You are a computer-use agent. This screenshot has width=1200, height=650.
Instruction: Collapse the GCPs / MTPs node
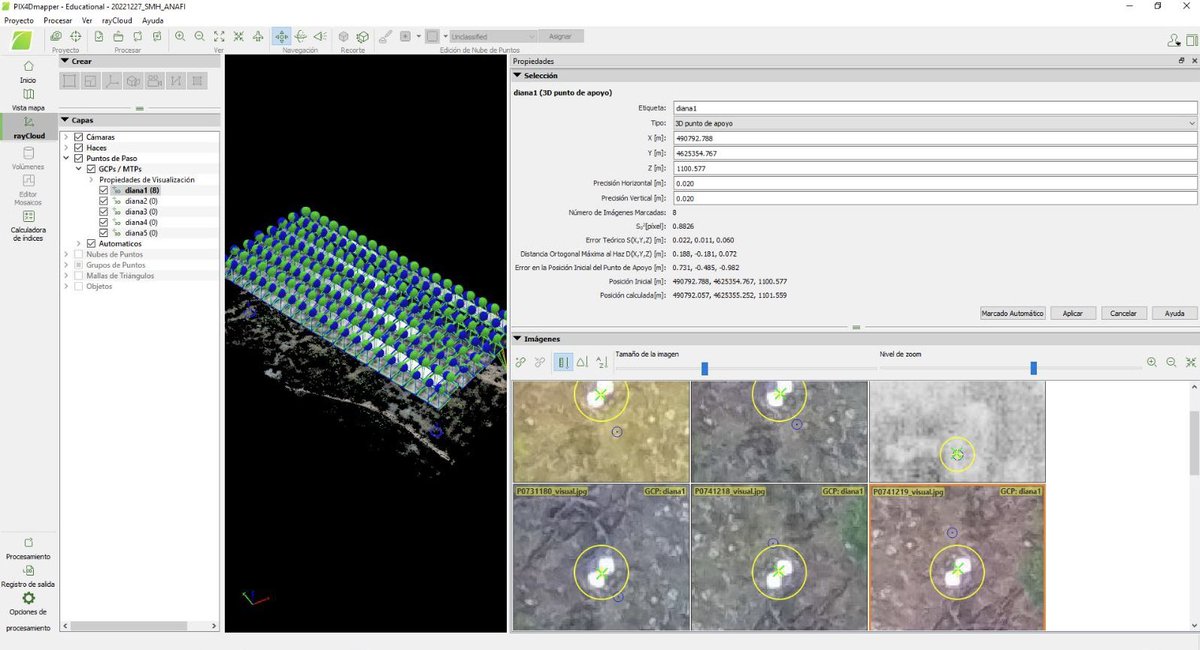[79, 169]
